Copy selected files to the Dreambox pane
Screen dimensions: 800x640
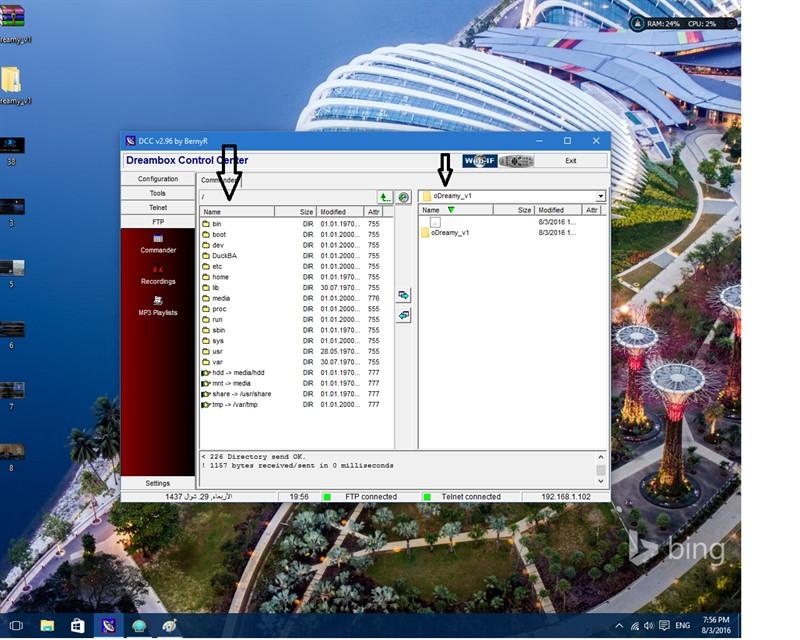coord(404,315)
